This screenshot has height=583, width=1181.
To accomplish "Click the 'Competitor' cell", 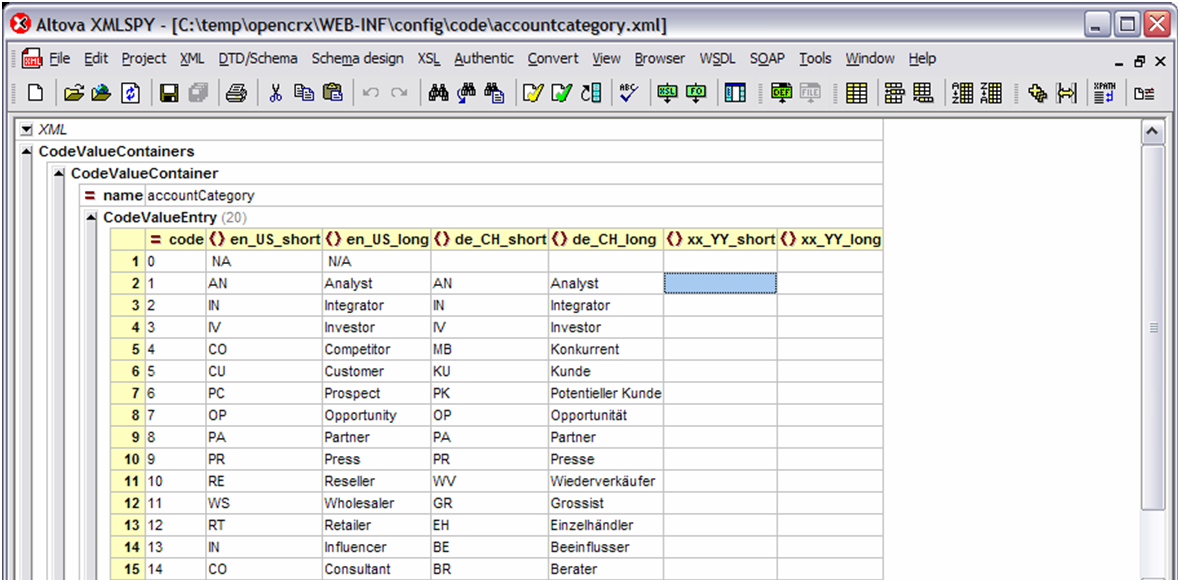I will [376, 349].
